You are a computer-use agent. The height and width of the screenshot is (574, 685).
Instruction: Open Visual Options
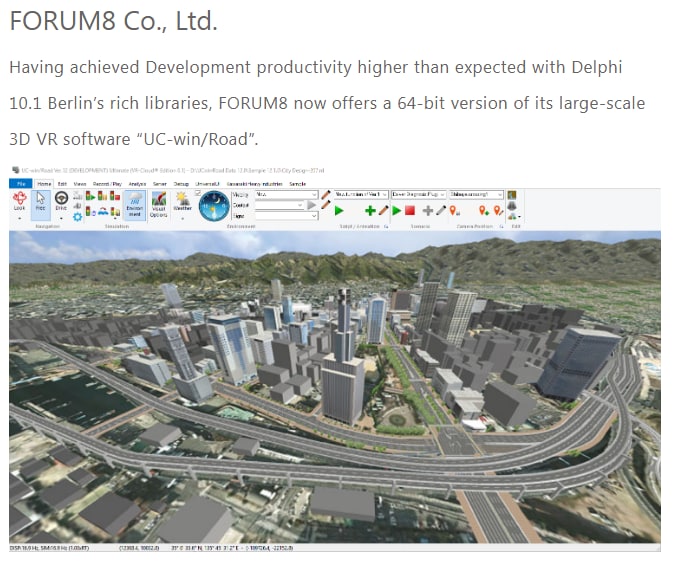pos(159,205)
